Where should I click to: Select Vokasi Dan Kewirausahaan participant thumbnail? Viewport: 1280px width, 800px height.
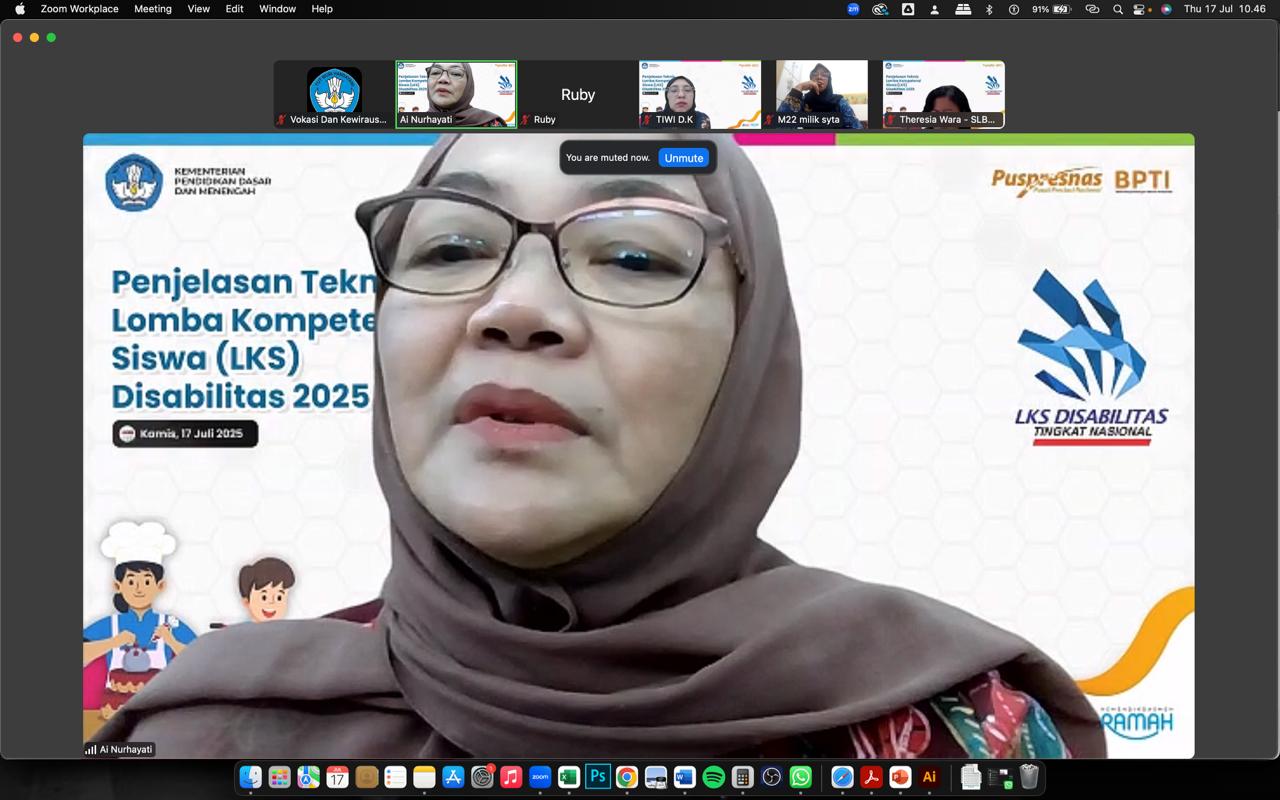tap(334, 94)
